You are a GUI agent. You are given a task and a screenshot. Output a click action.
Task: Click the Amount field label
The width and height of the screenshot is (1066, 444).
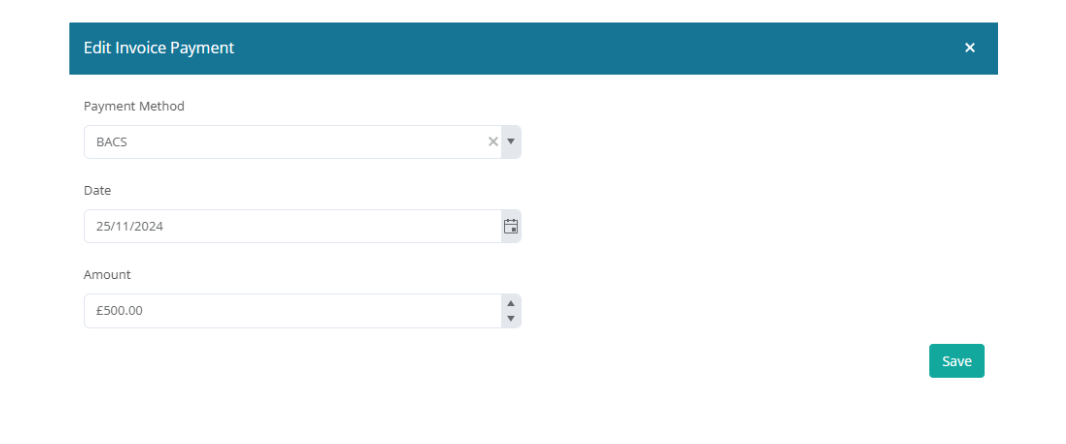(x=107, y=275)
